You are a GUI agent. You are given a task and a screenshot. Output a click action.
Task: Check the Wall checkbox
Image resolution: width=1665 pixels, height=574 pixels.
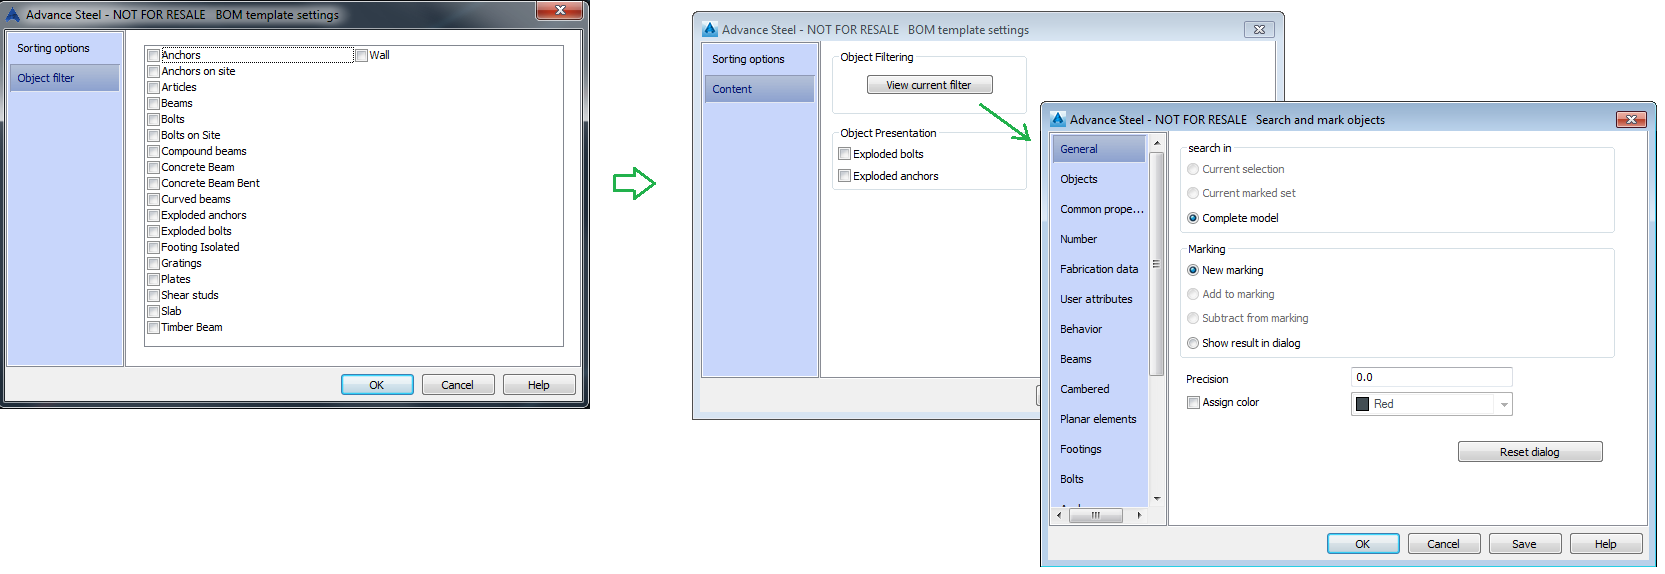[x=362, y=56]
